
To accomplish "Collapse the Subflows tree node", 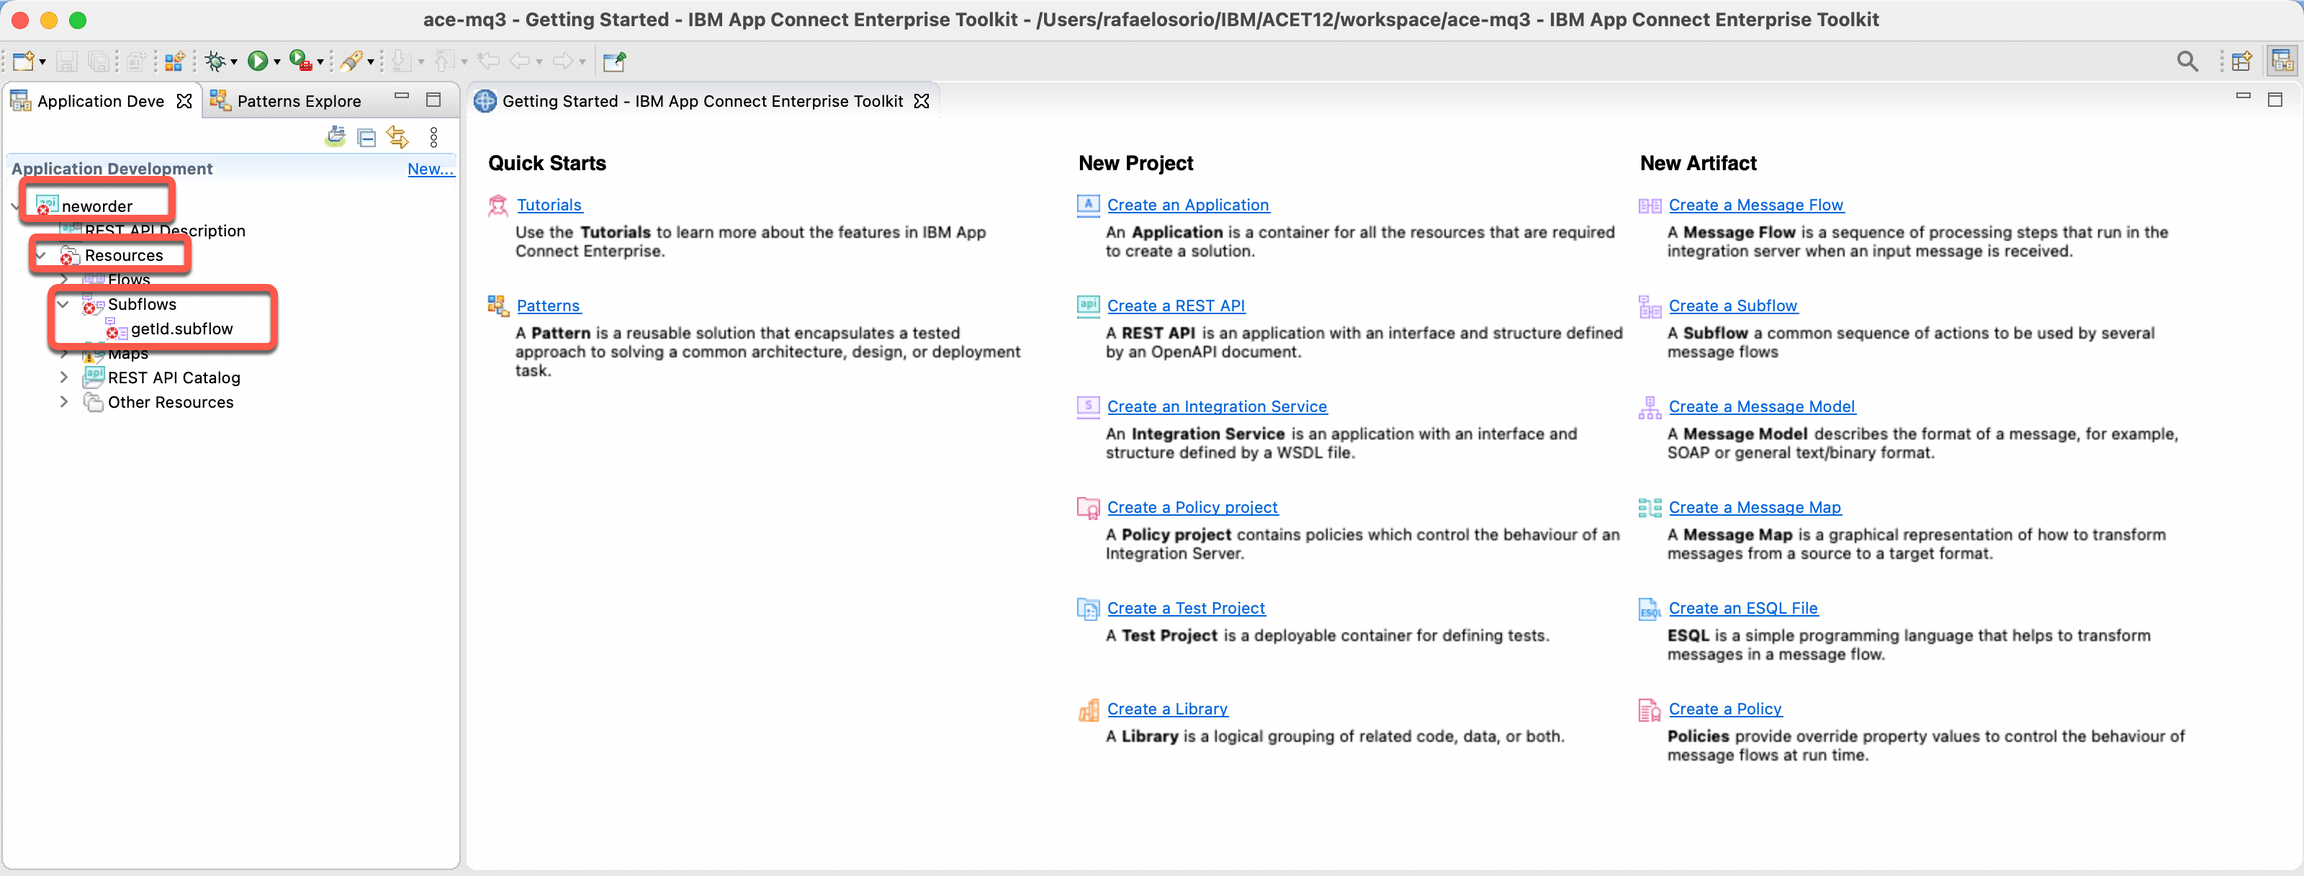I will [64, 304].
